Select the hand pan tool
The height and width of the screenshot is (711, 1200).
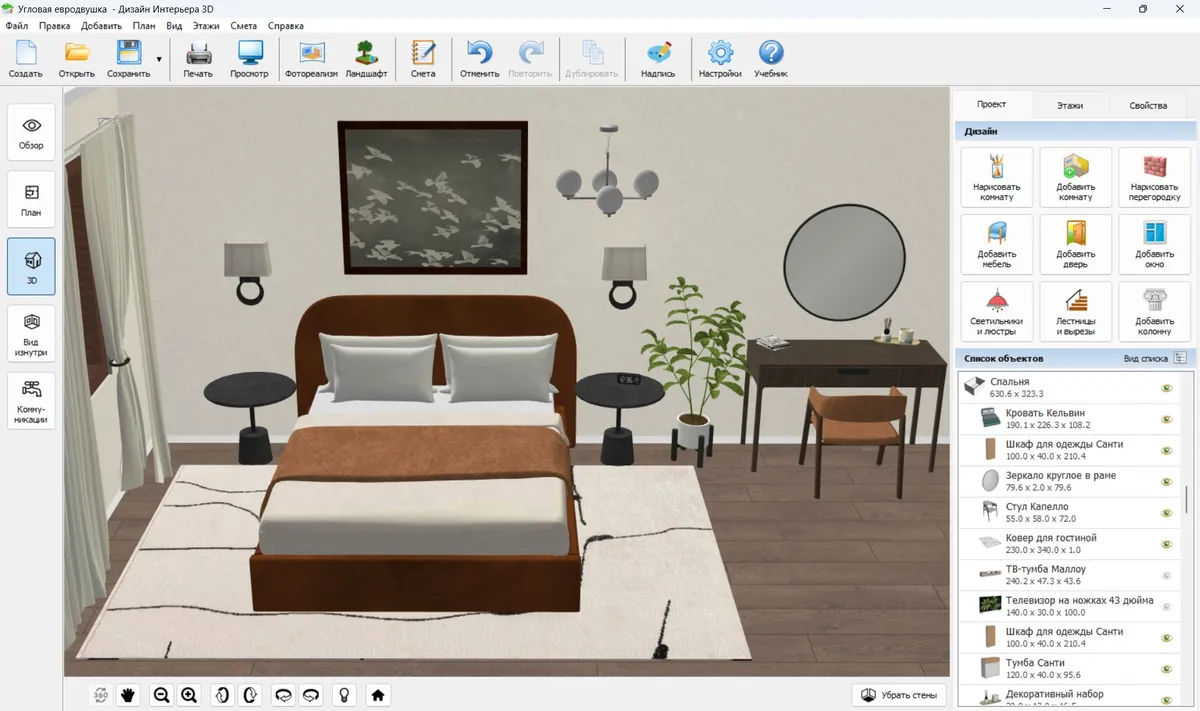[128, 694]
